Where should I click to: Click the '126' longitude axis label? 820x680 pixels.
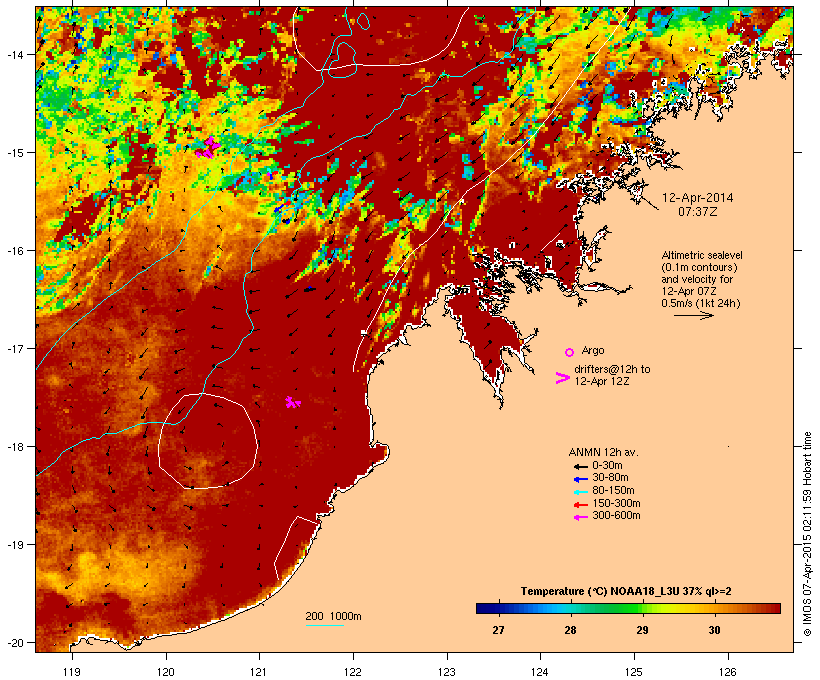pos(728,672)
